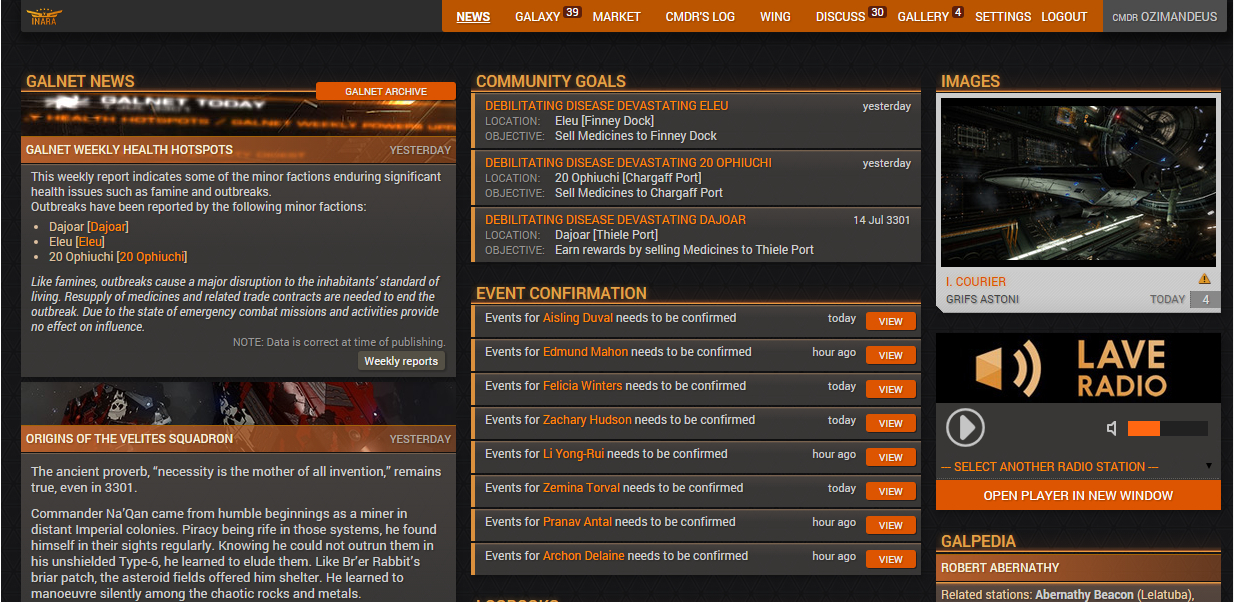This screenshot has height=602, width=1234.
Task: Click VIEW for Archon Delaine events
Action: click(x=891, y=559)
